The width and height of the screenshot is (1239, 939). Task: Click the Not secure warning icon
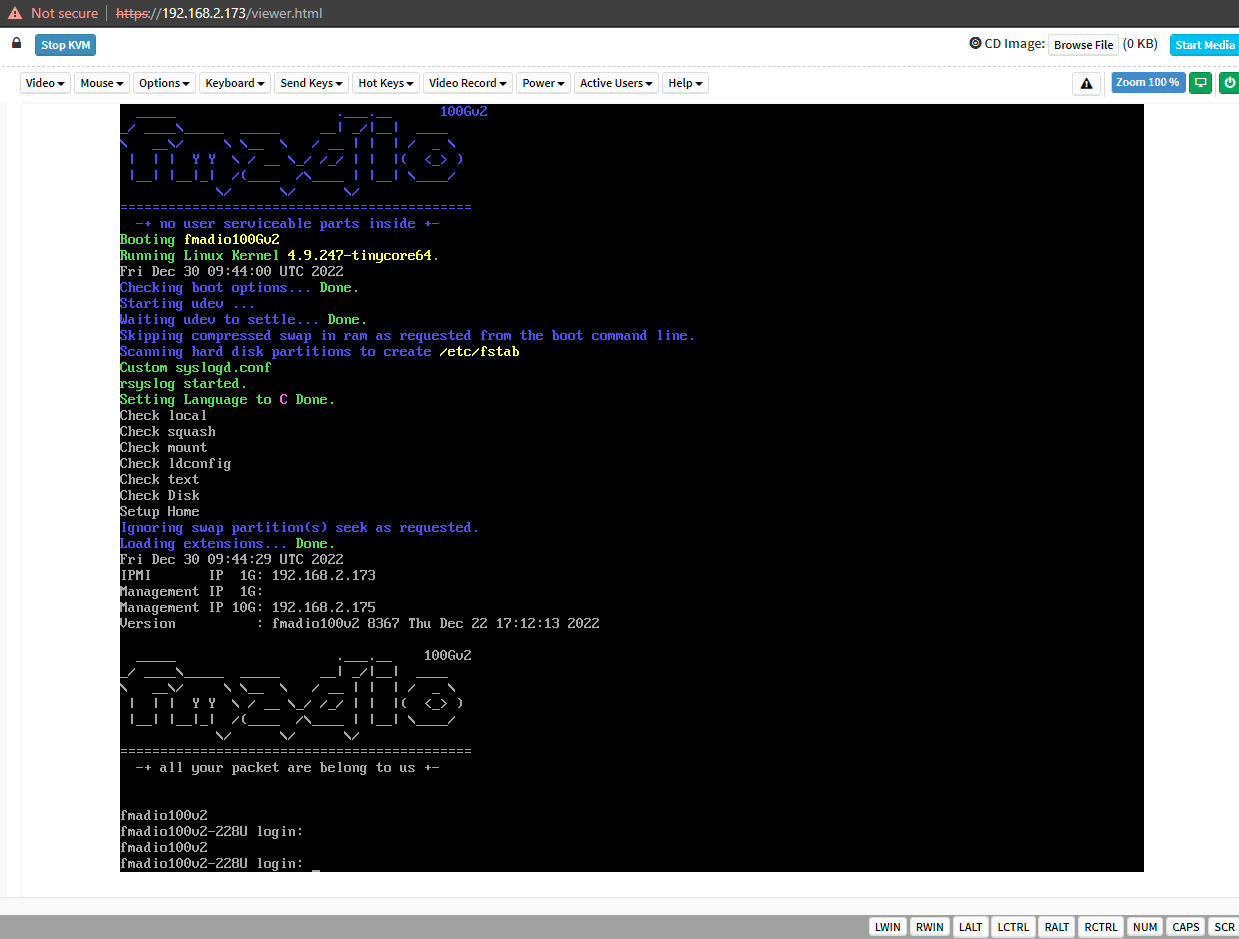click(x=15, y=14)
